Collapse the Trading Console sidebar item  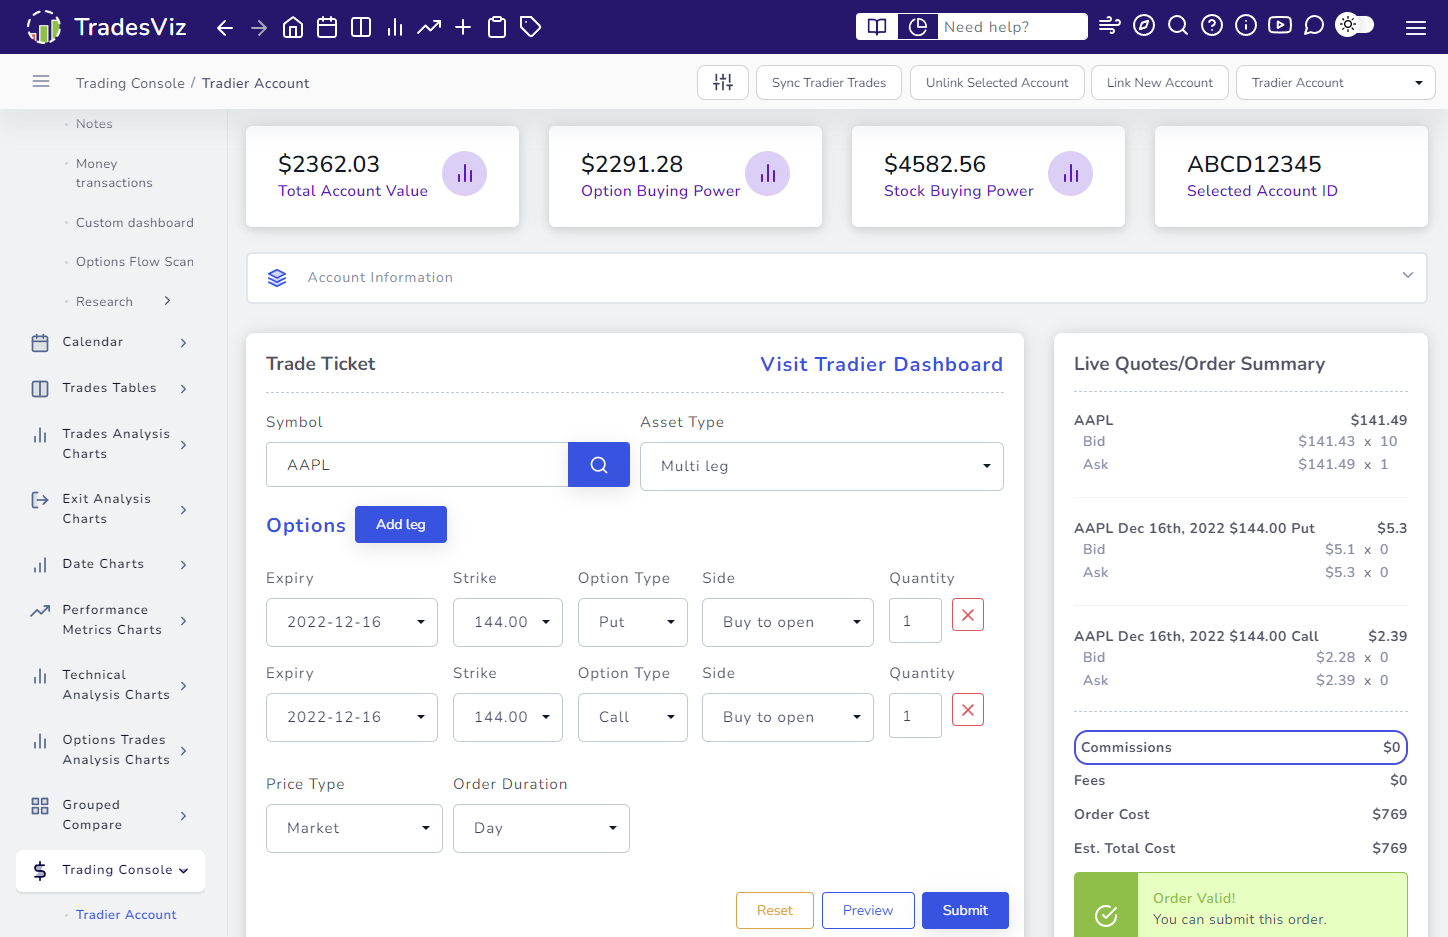[x=110, y=870]
